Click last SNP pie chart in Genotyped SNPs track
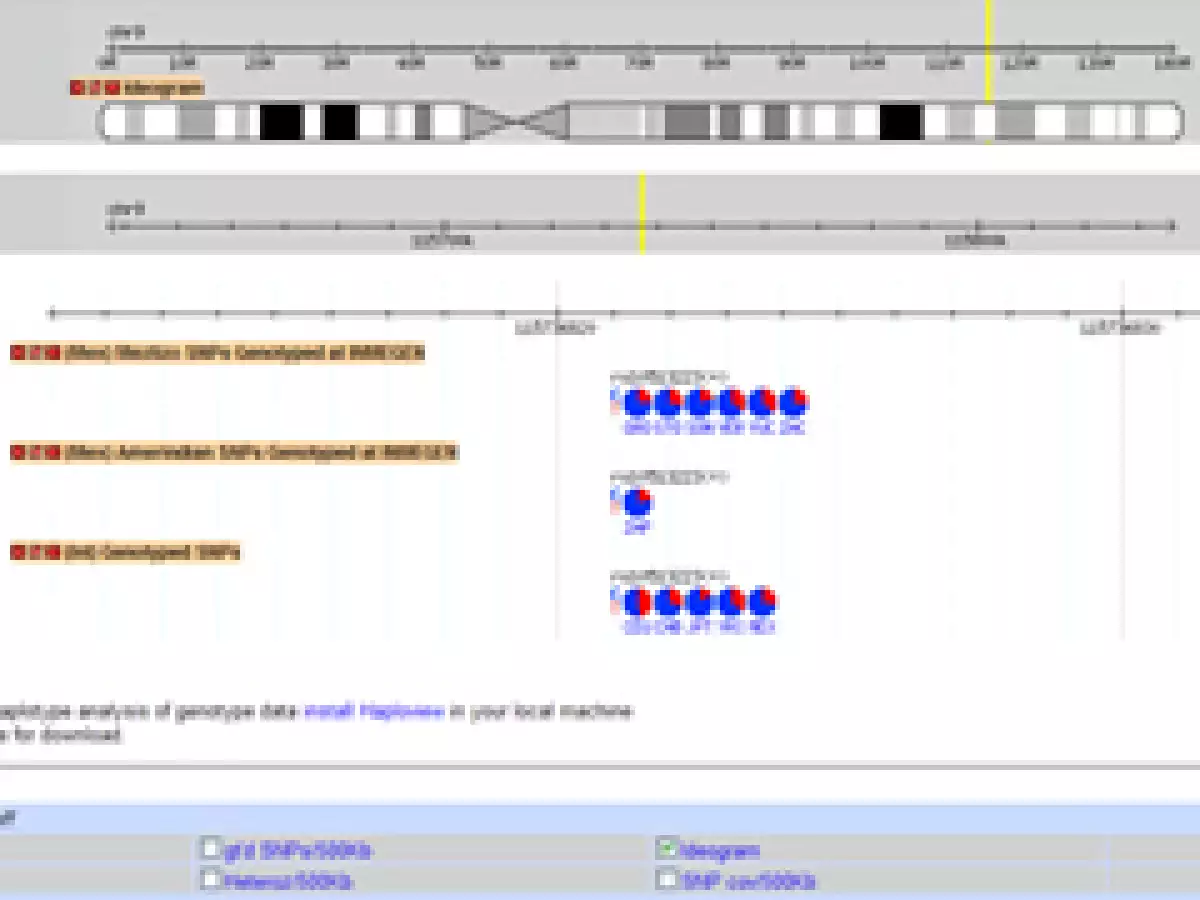Screen dimensions: 1200x900 click(x=762, y=602)
